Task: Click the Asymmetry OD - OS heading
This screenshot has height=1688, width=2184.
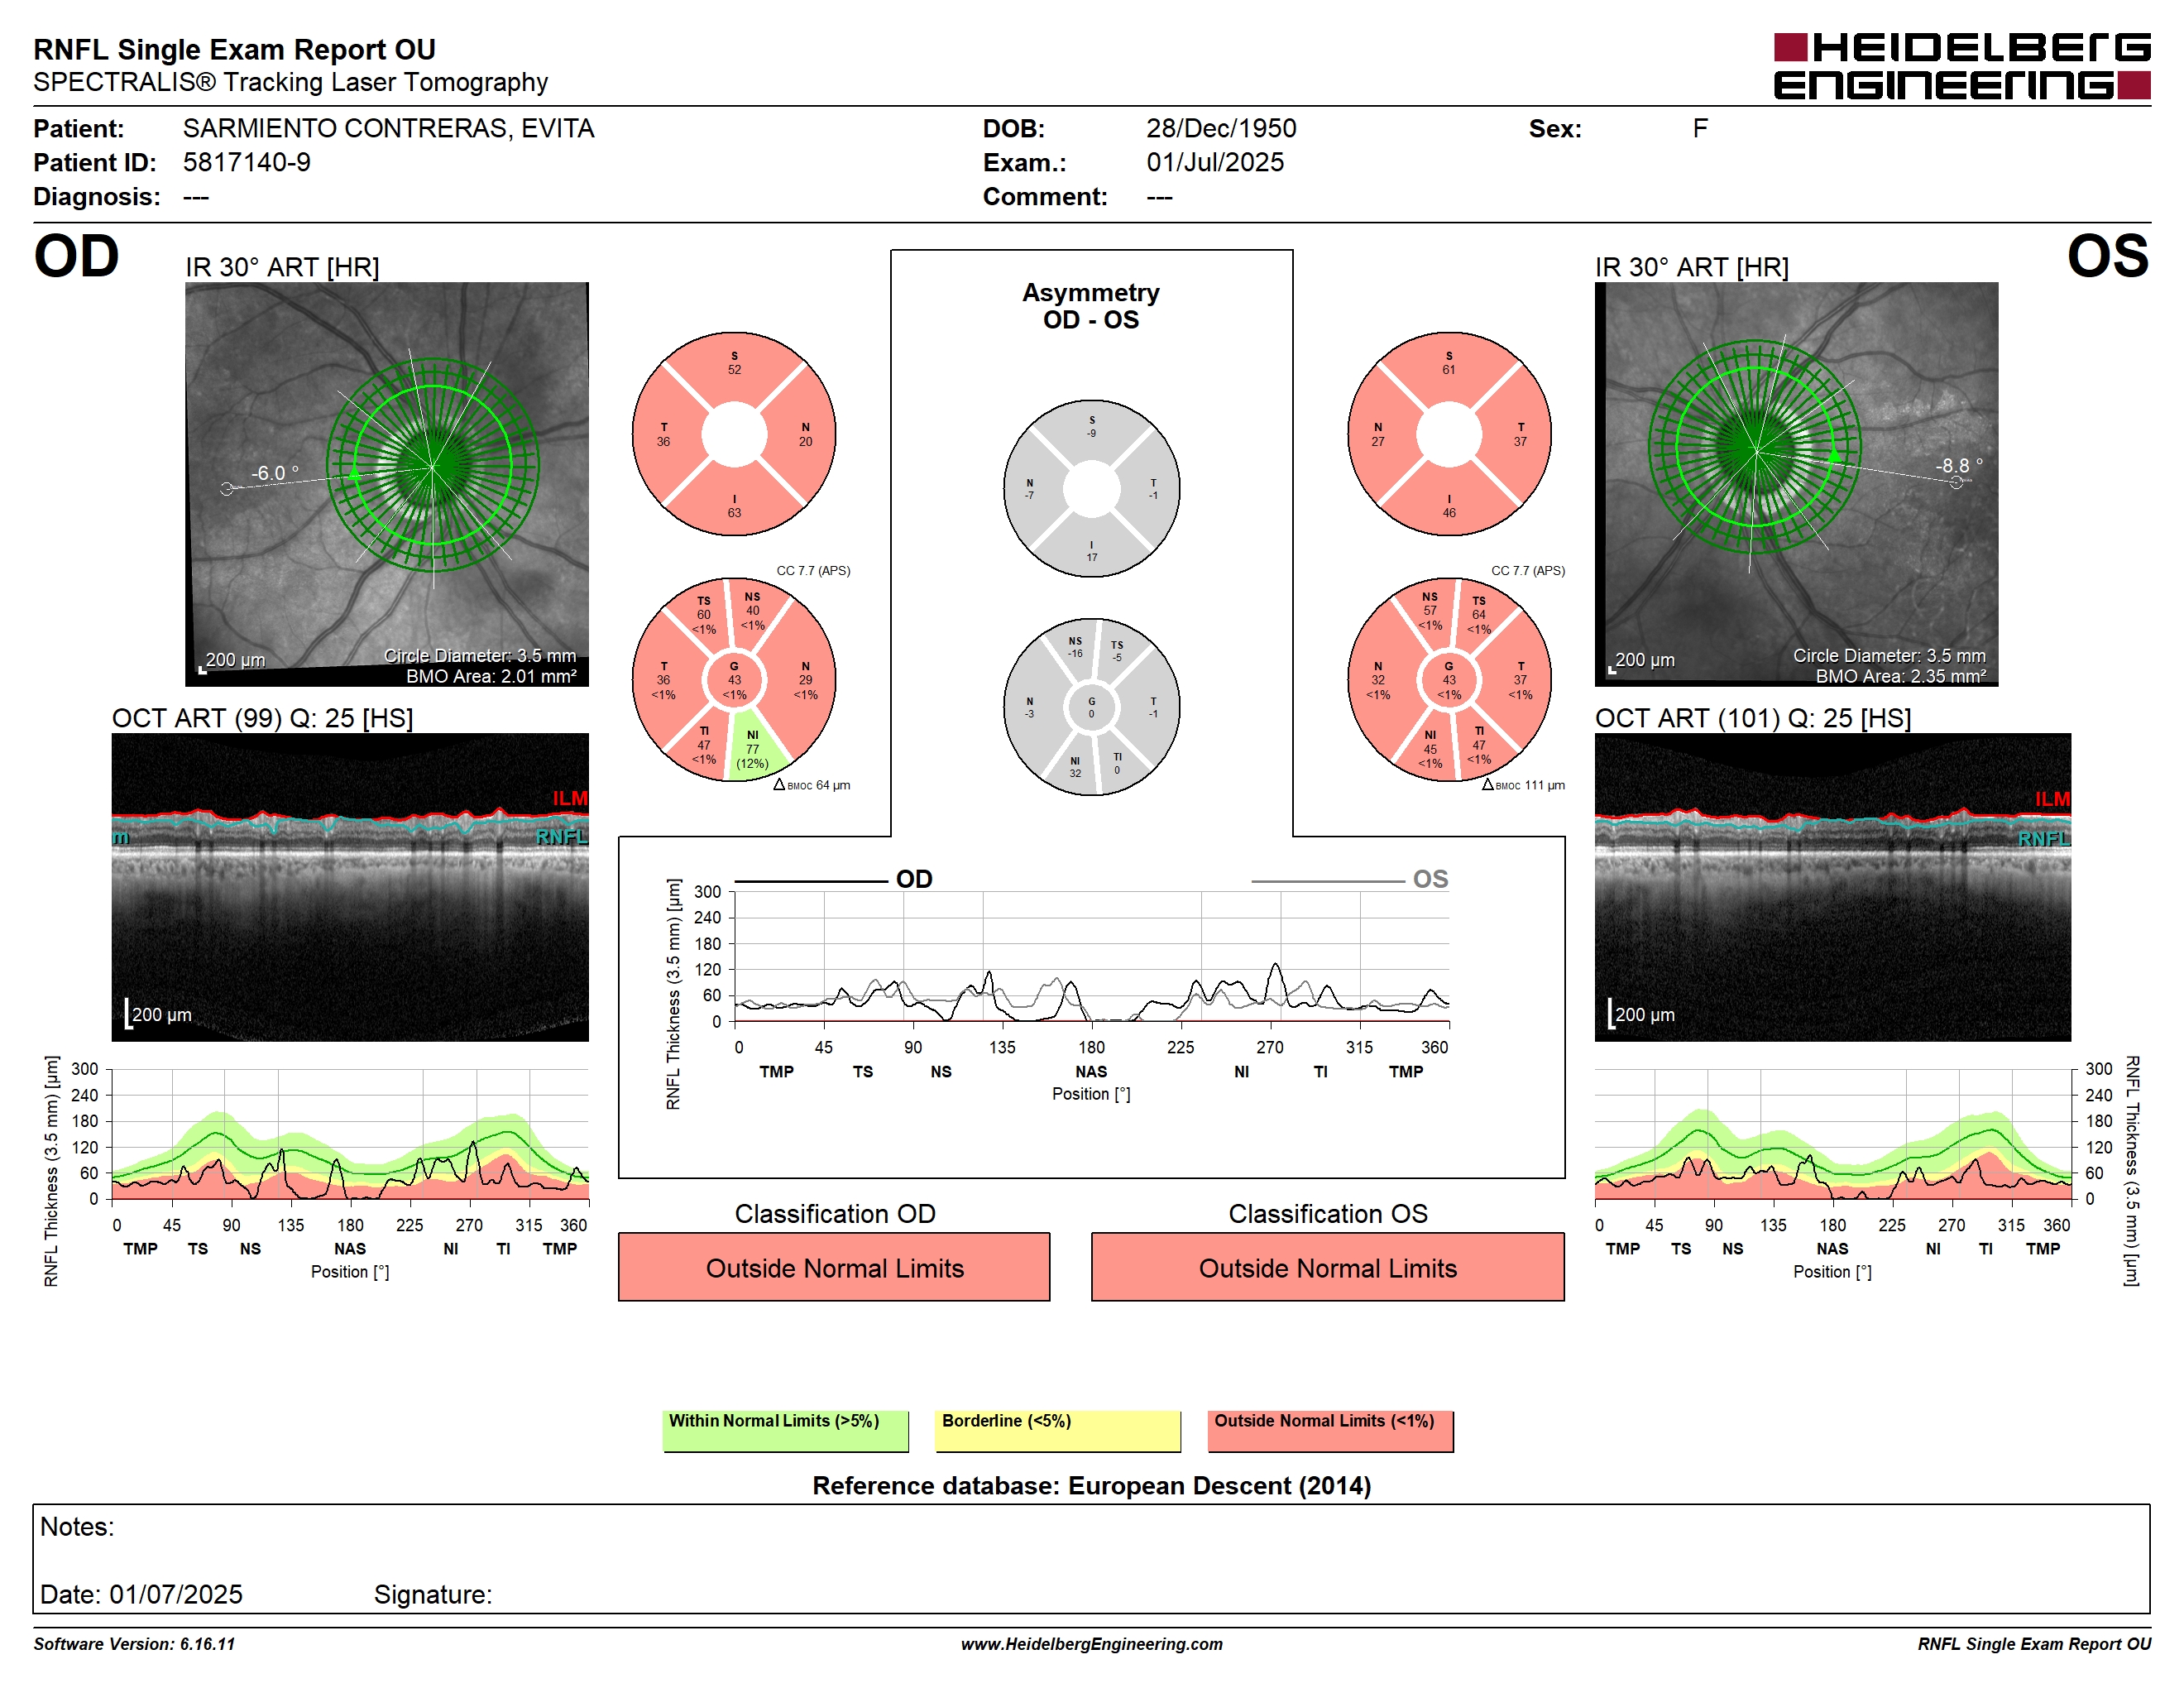Action: click(1091, 306)
